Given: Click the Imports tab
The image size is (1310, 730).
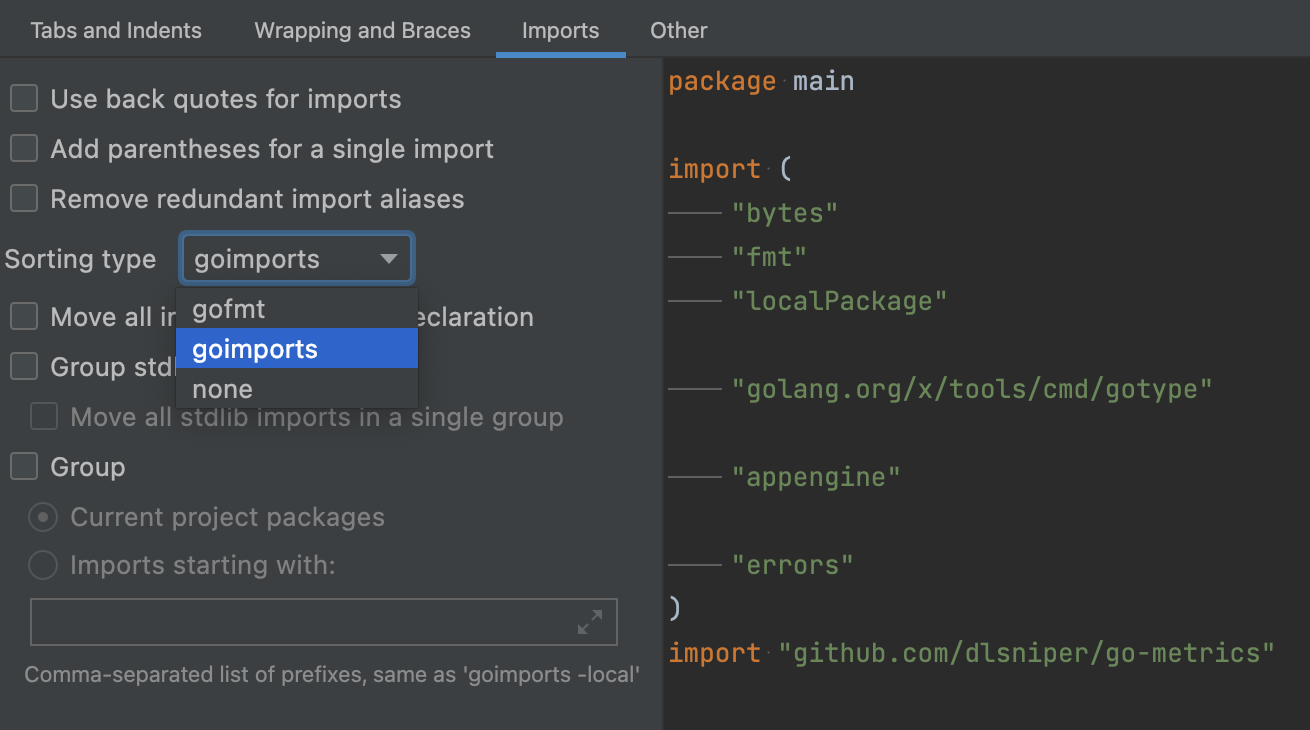Looking at the screenshot, I should 560,30.
